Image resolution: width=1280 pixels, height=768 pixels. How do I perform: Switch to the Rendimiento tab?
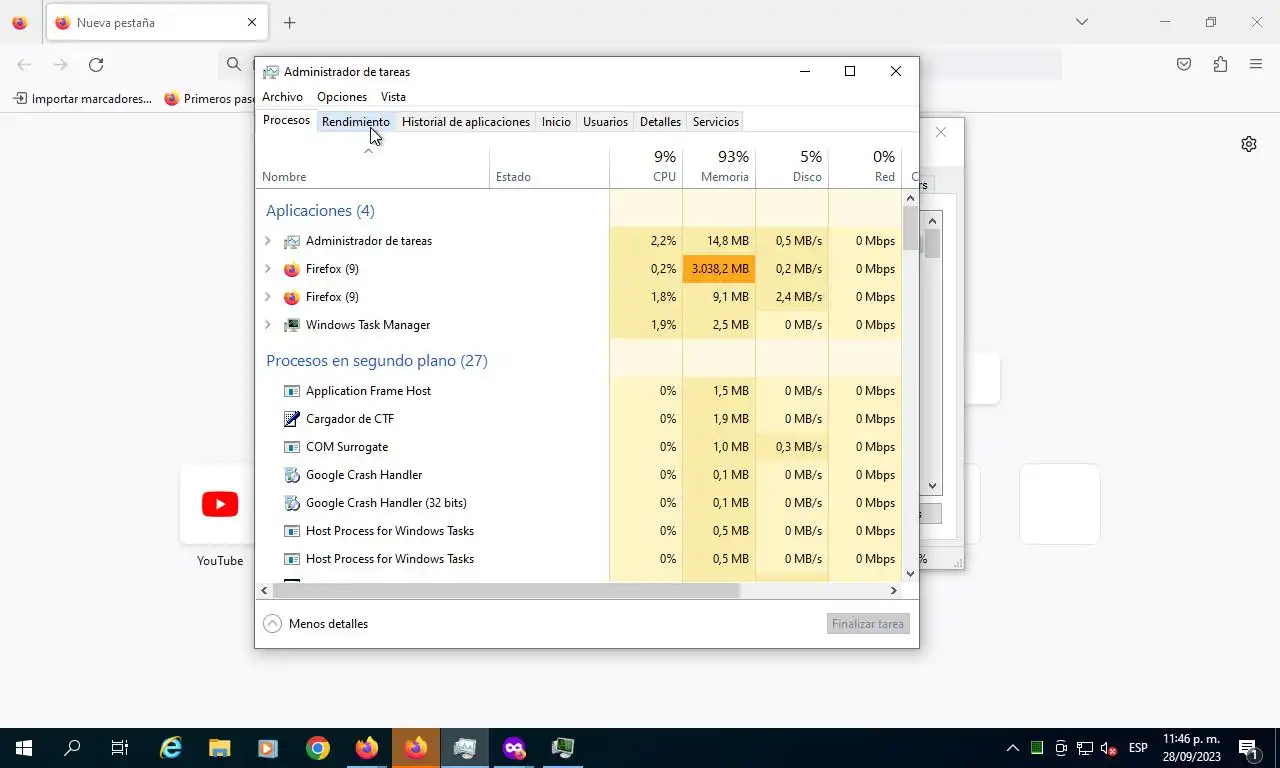point(356,122)
